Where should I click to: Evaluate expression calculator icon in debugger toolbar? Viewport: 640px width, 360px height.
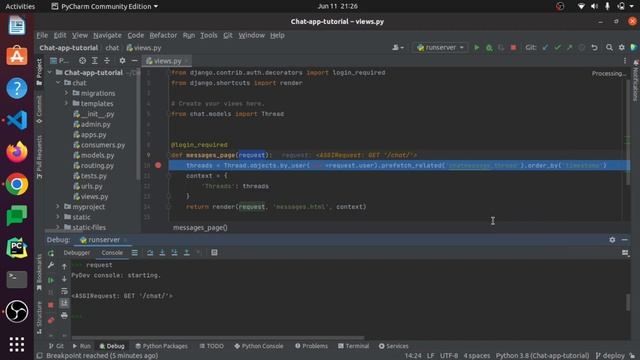(214, 253)
